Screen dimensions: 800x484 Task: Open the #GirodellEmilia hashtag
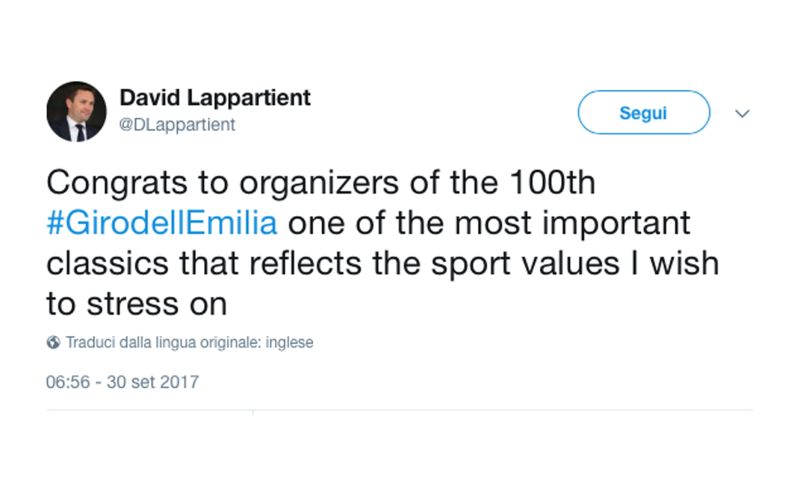coord(162,221)
